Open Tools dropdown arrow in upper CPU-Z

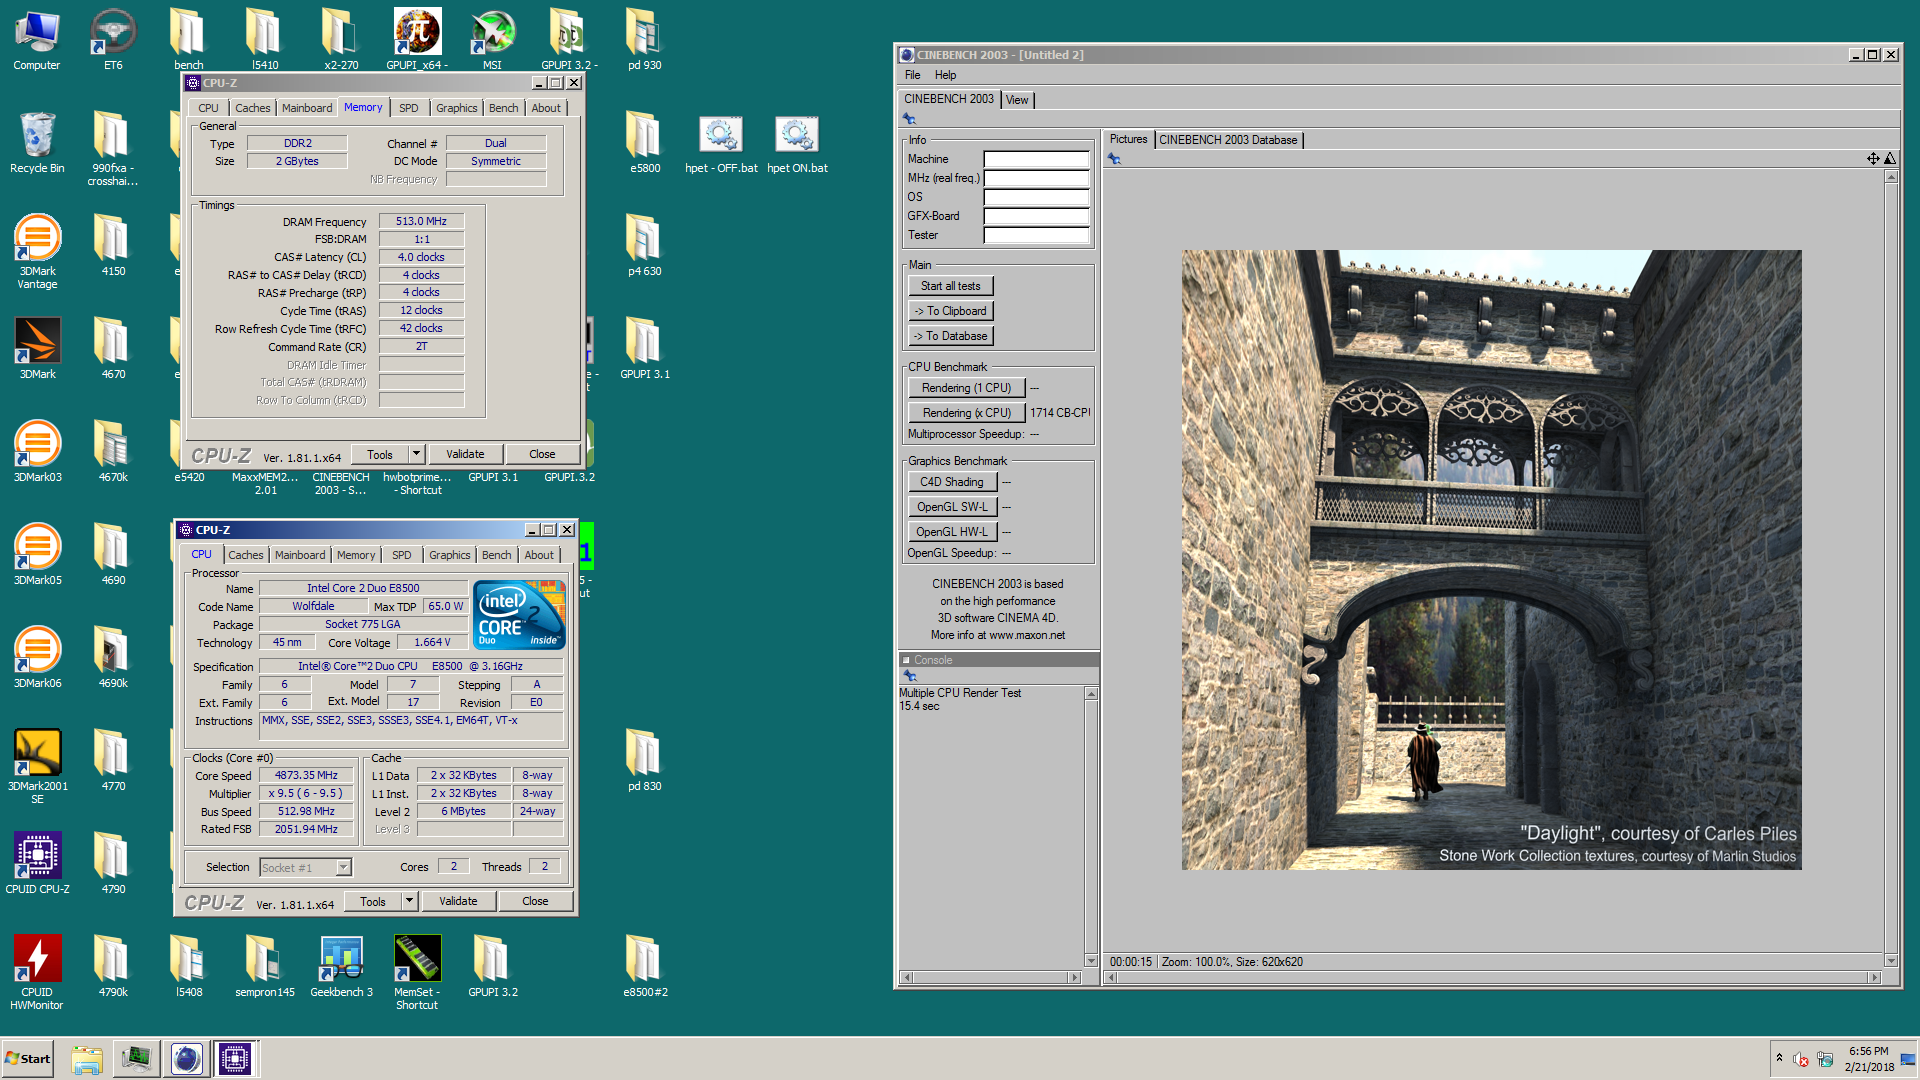click(x=416, y=454)
